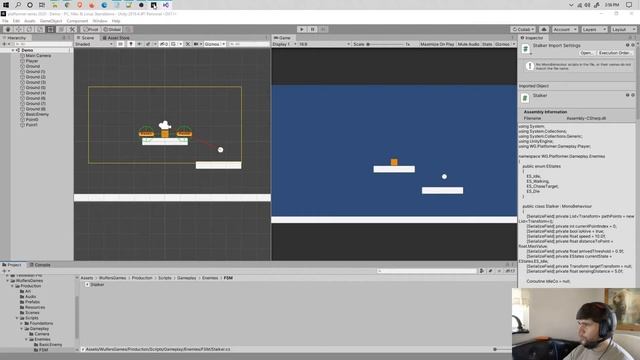Open scene component tools icon
This screenshot has height=360, width=640.
[x=188, y=44]
